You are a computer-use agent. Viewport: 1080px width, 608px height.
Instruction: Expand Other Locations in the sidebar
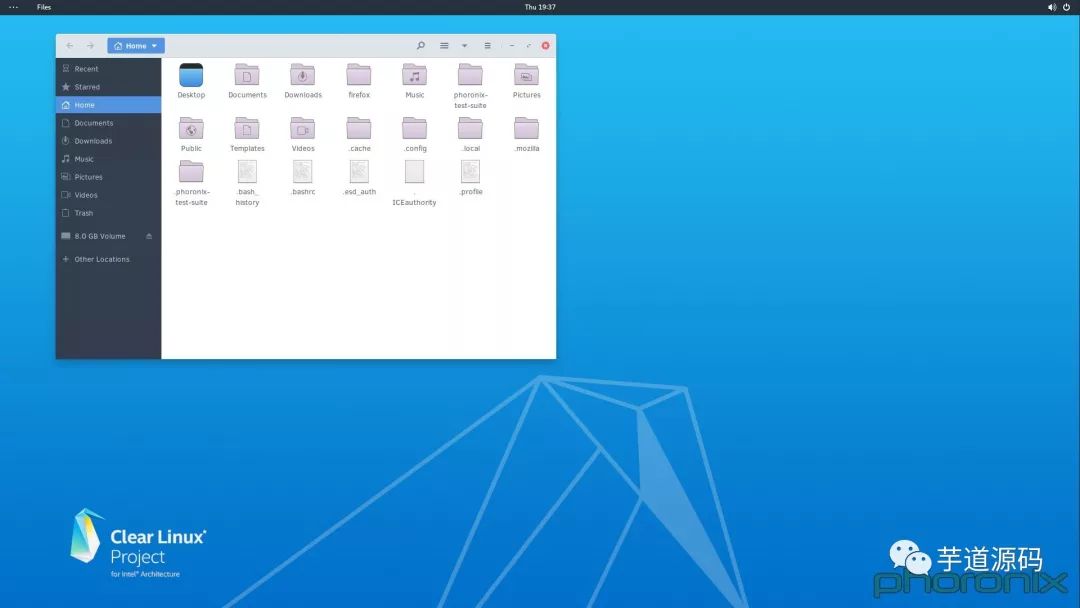click(x=99, y=259)
